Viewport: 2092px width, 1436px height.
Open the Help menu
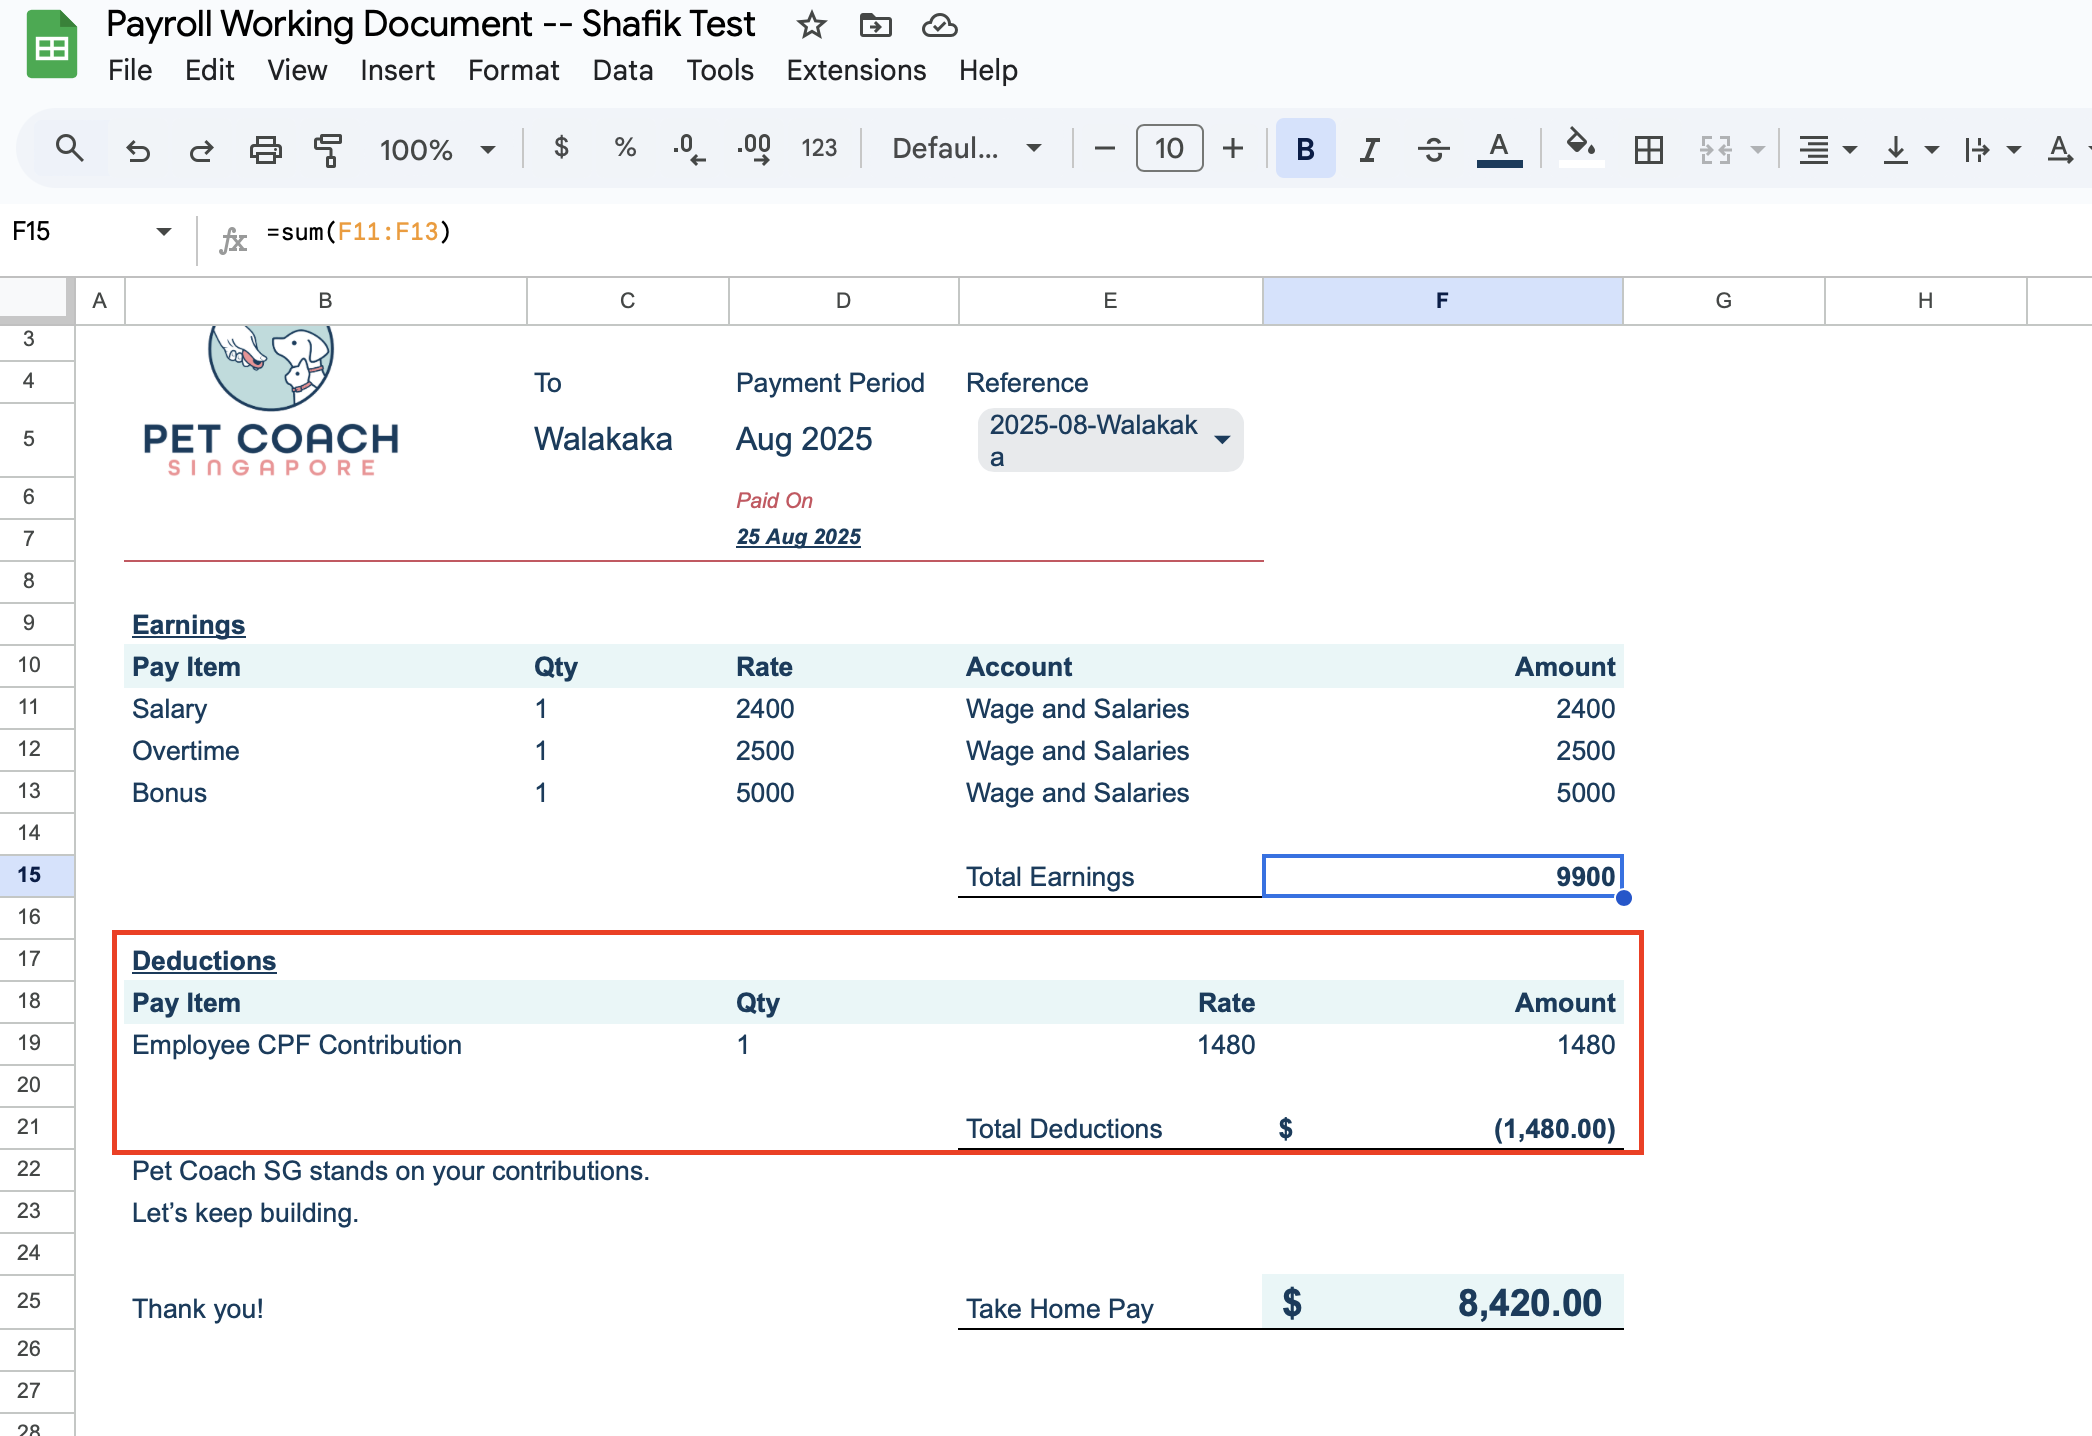point(988,70)
